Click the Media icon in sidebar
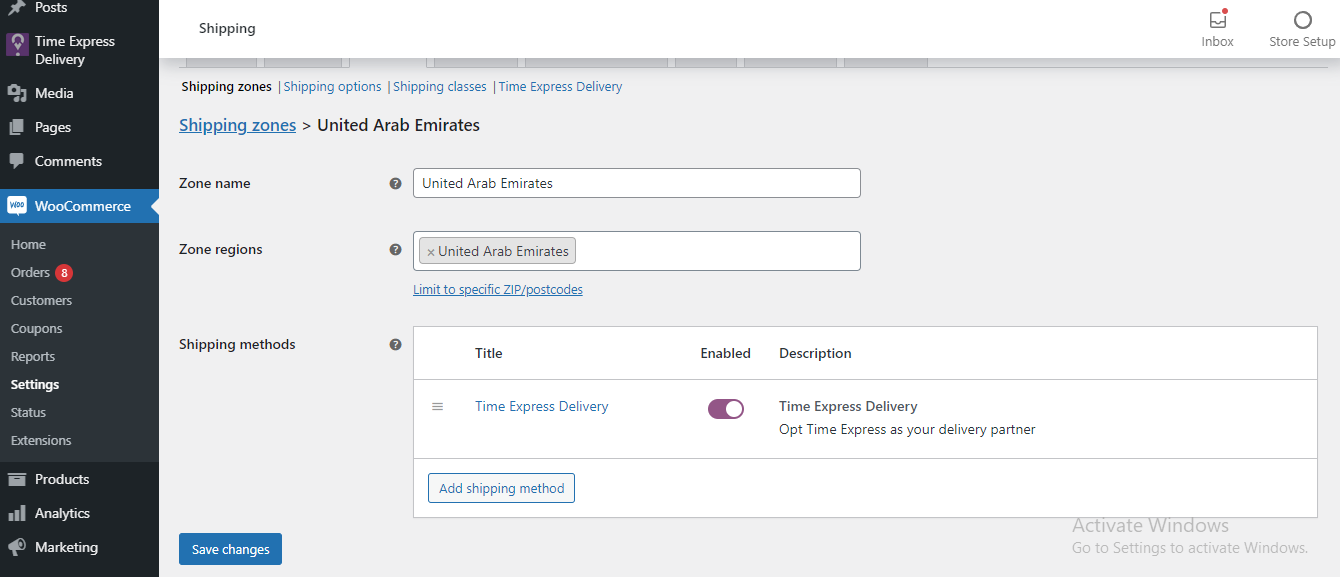Screen dimensions: 1340x577 [17, 93]
